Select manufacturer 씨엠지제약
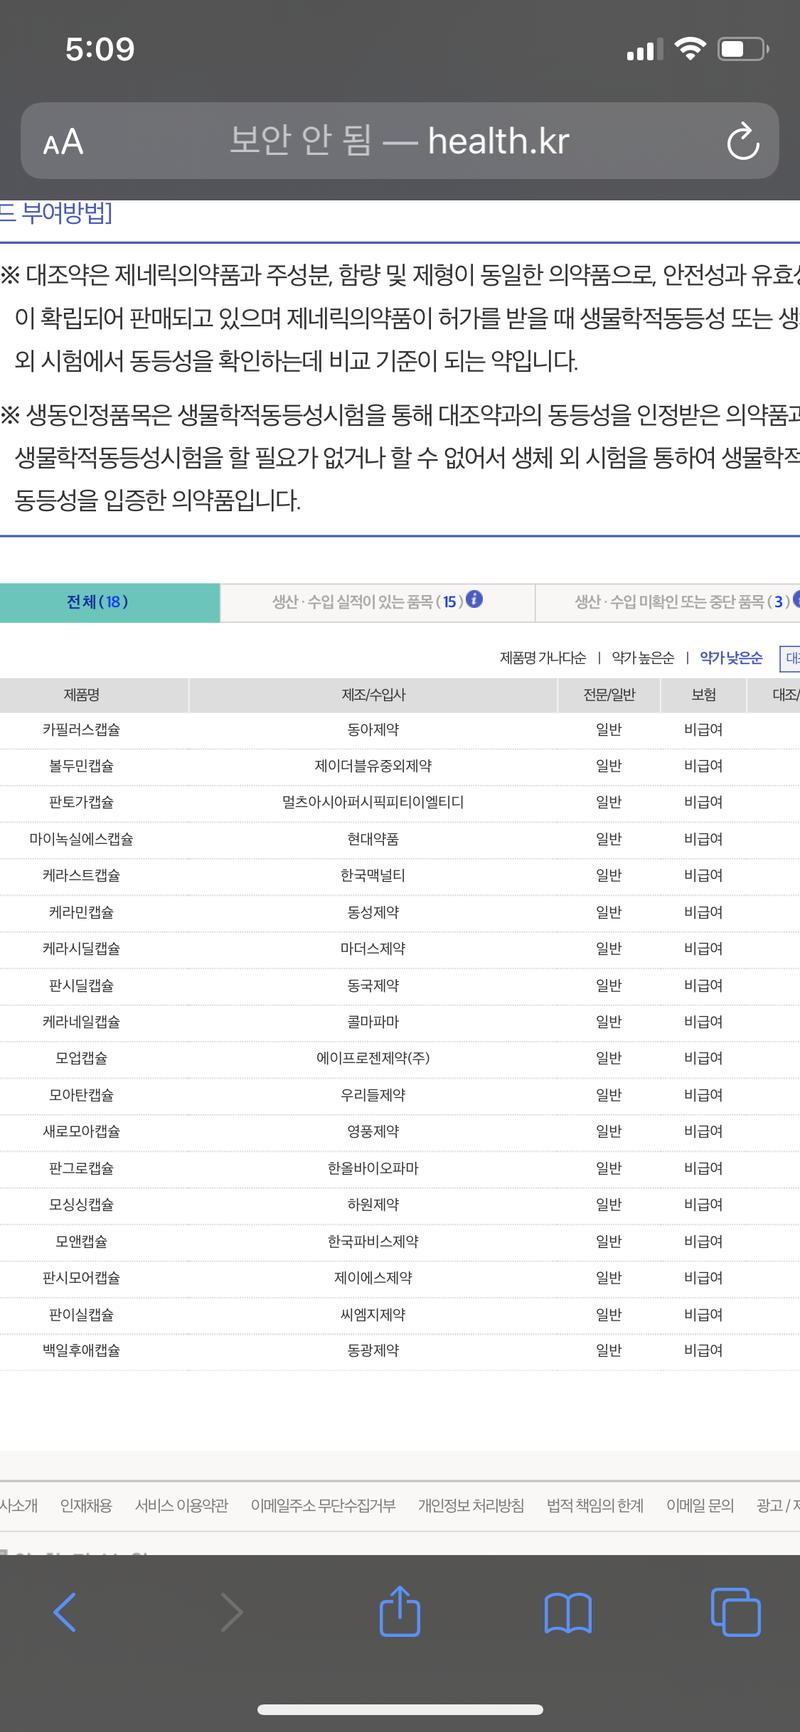The image size is (800, 1732). 373,1315
